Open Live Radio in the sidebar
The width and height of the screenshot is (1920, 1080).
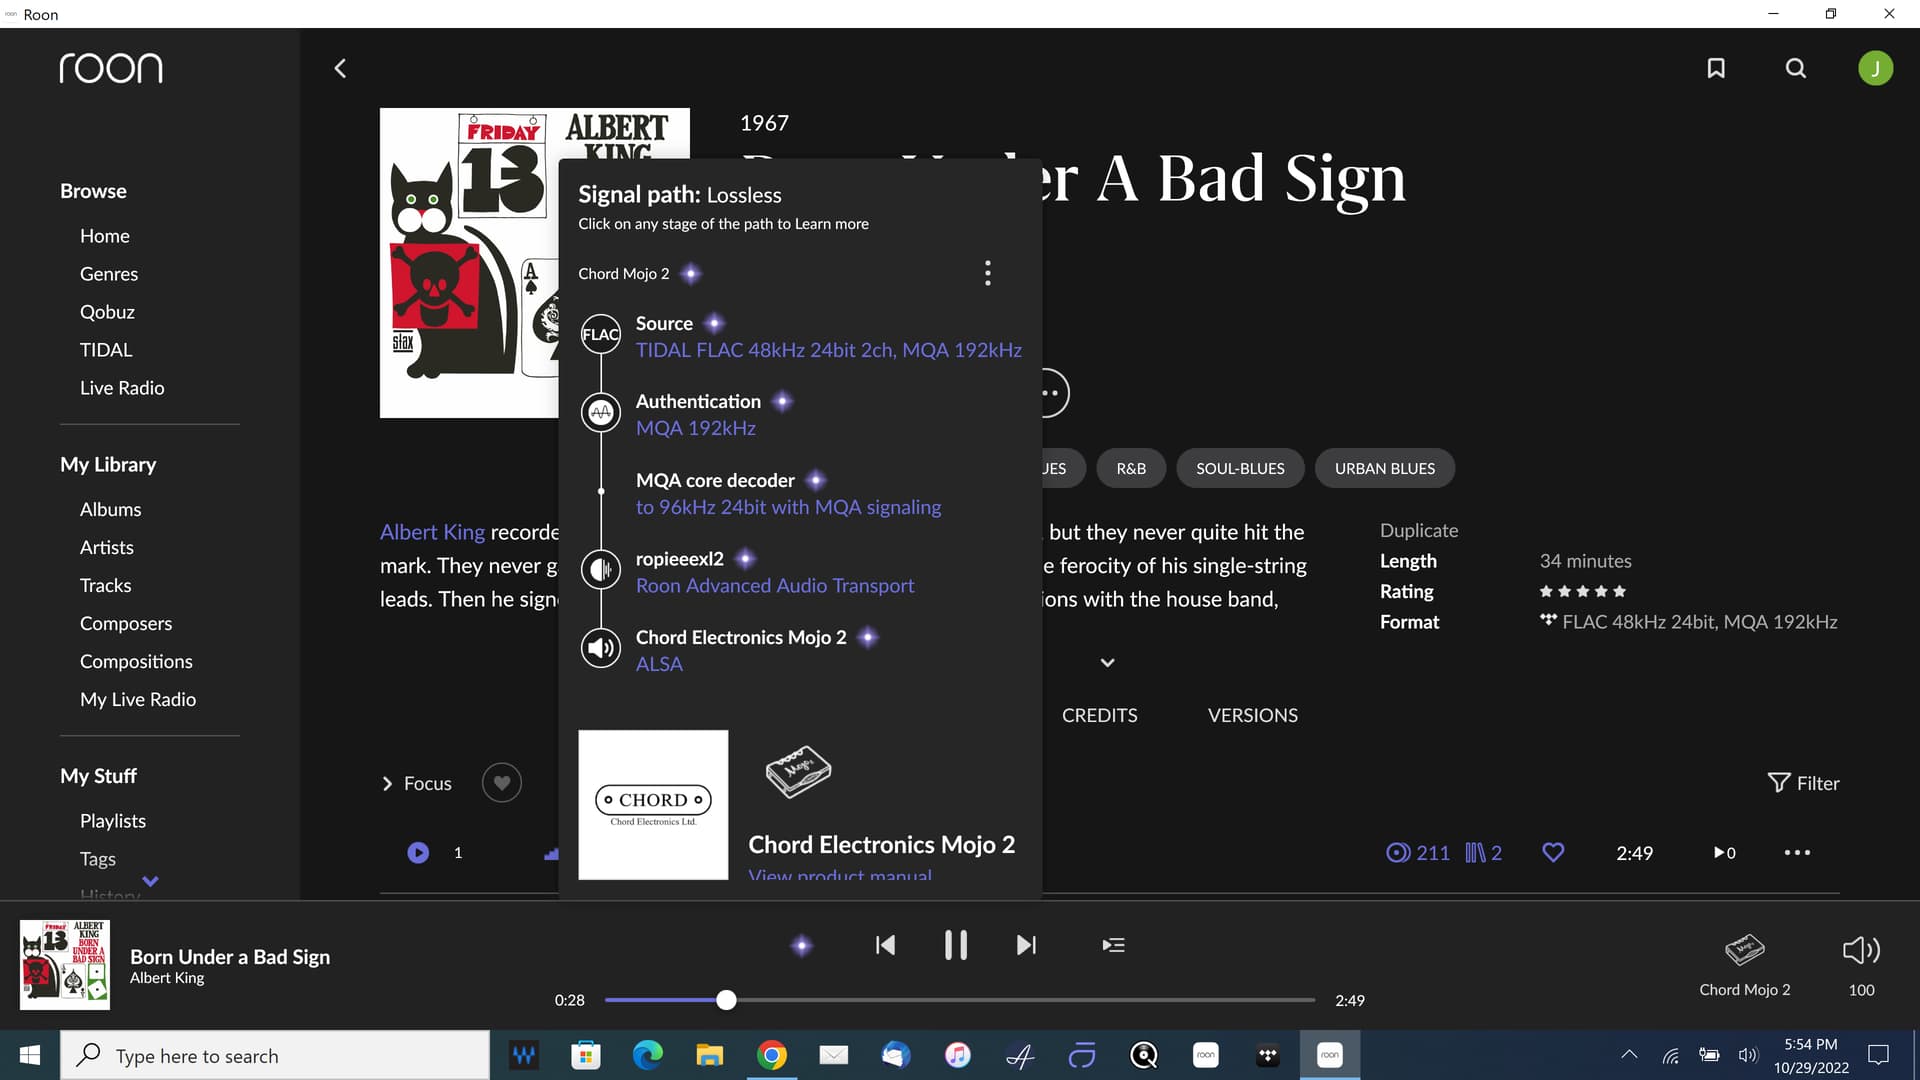pyautogui.click(x=122, y=388)
